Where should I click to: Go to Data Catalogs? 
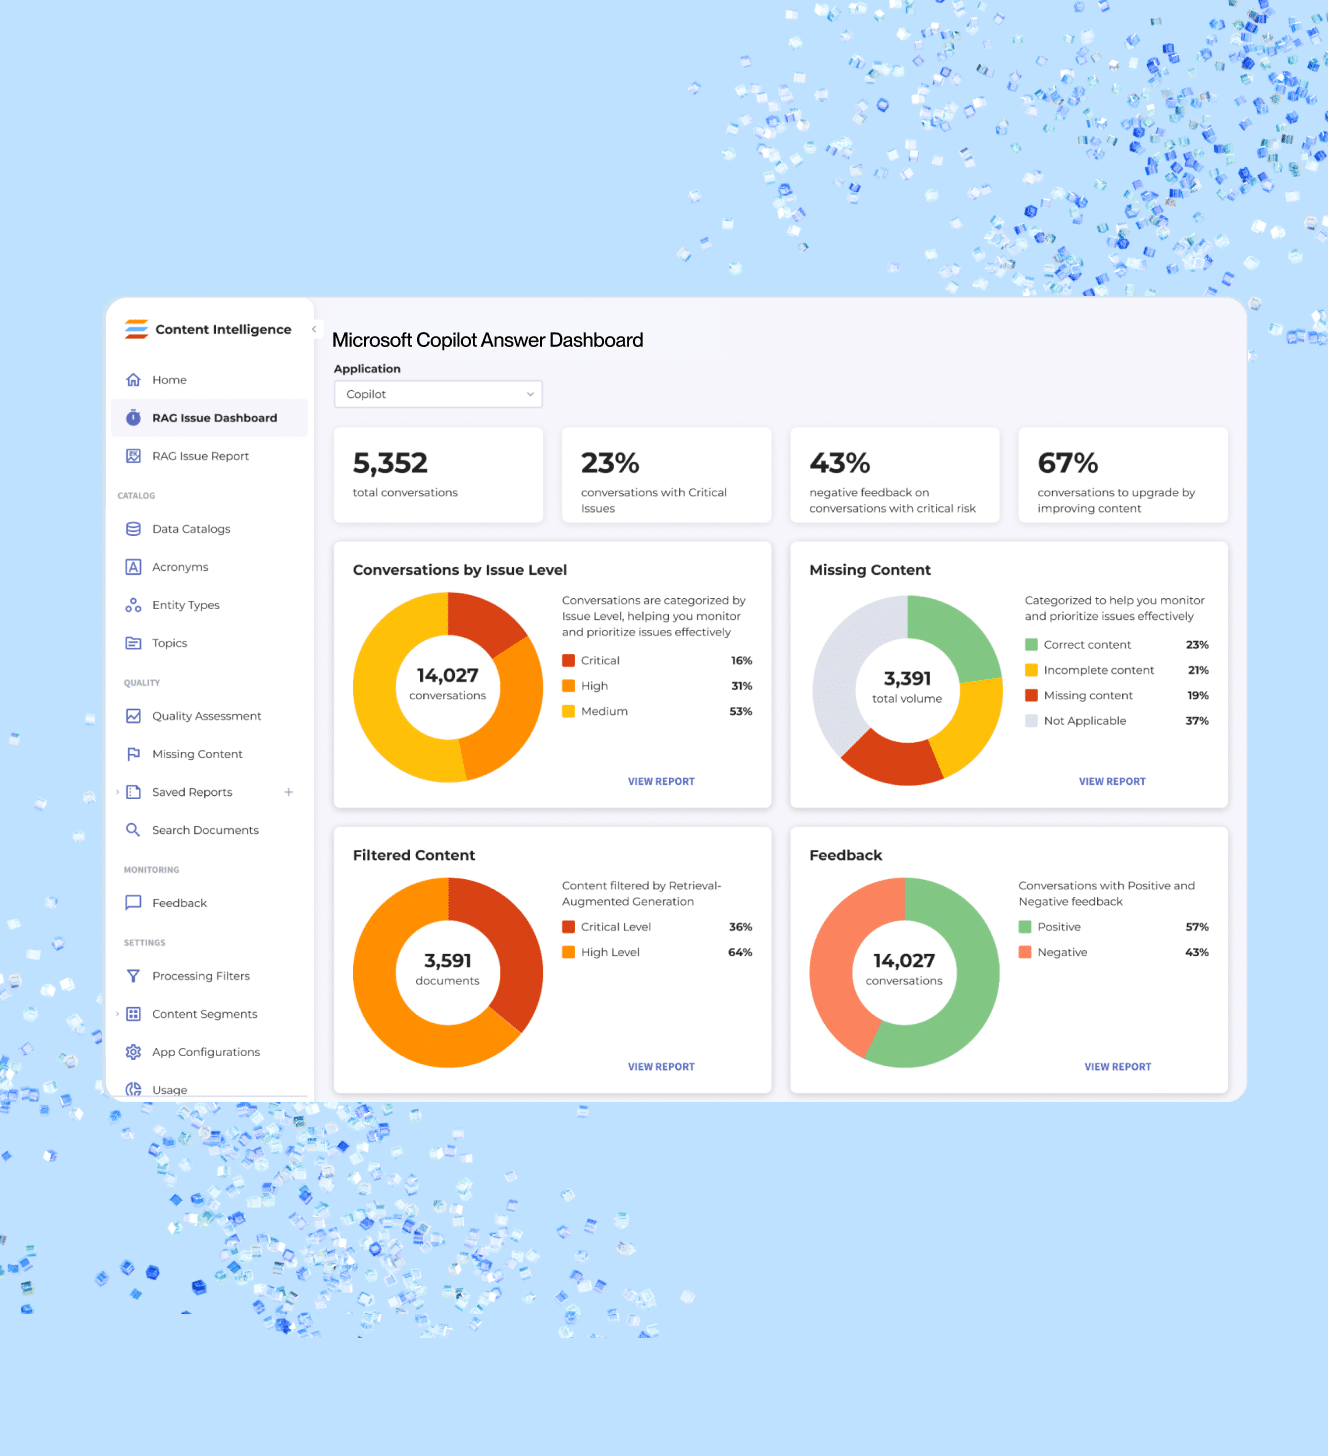tap(209, 529)
